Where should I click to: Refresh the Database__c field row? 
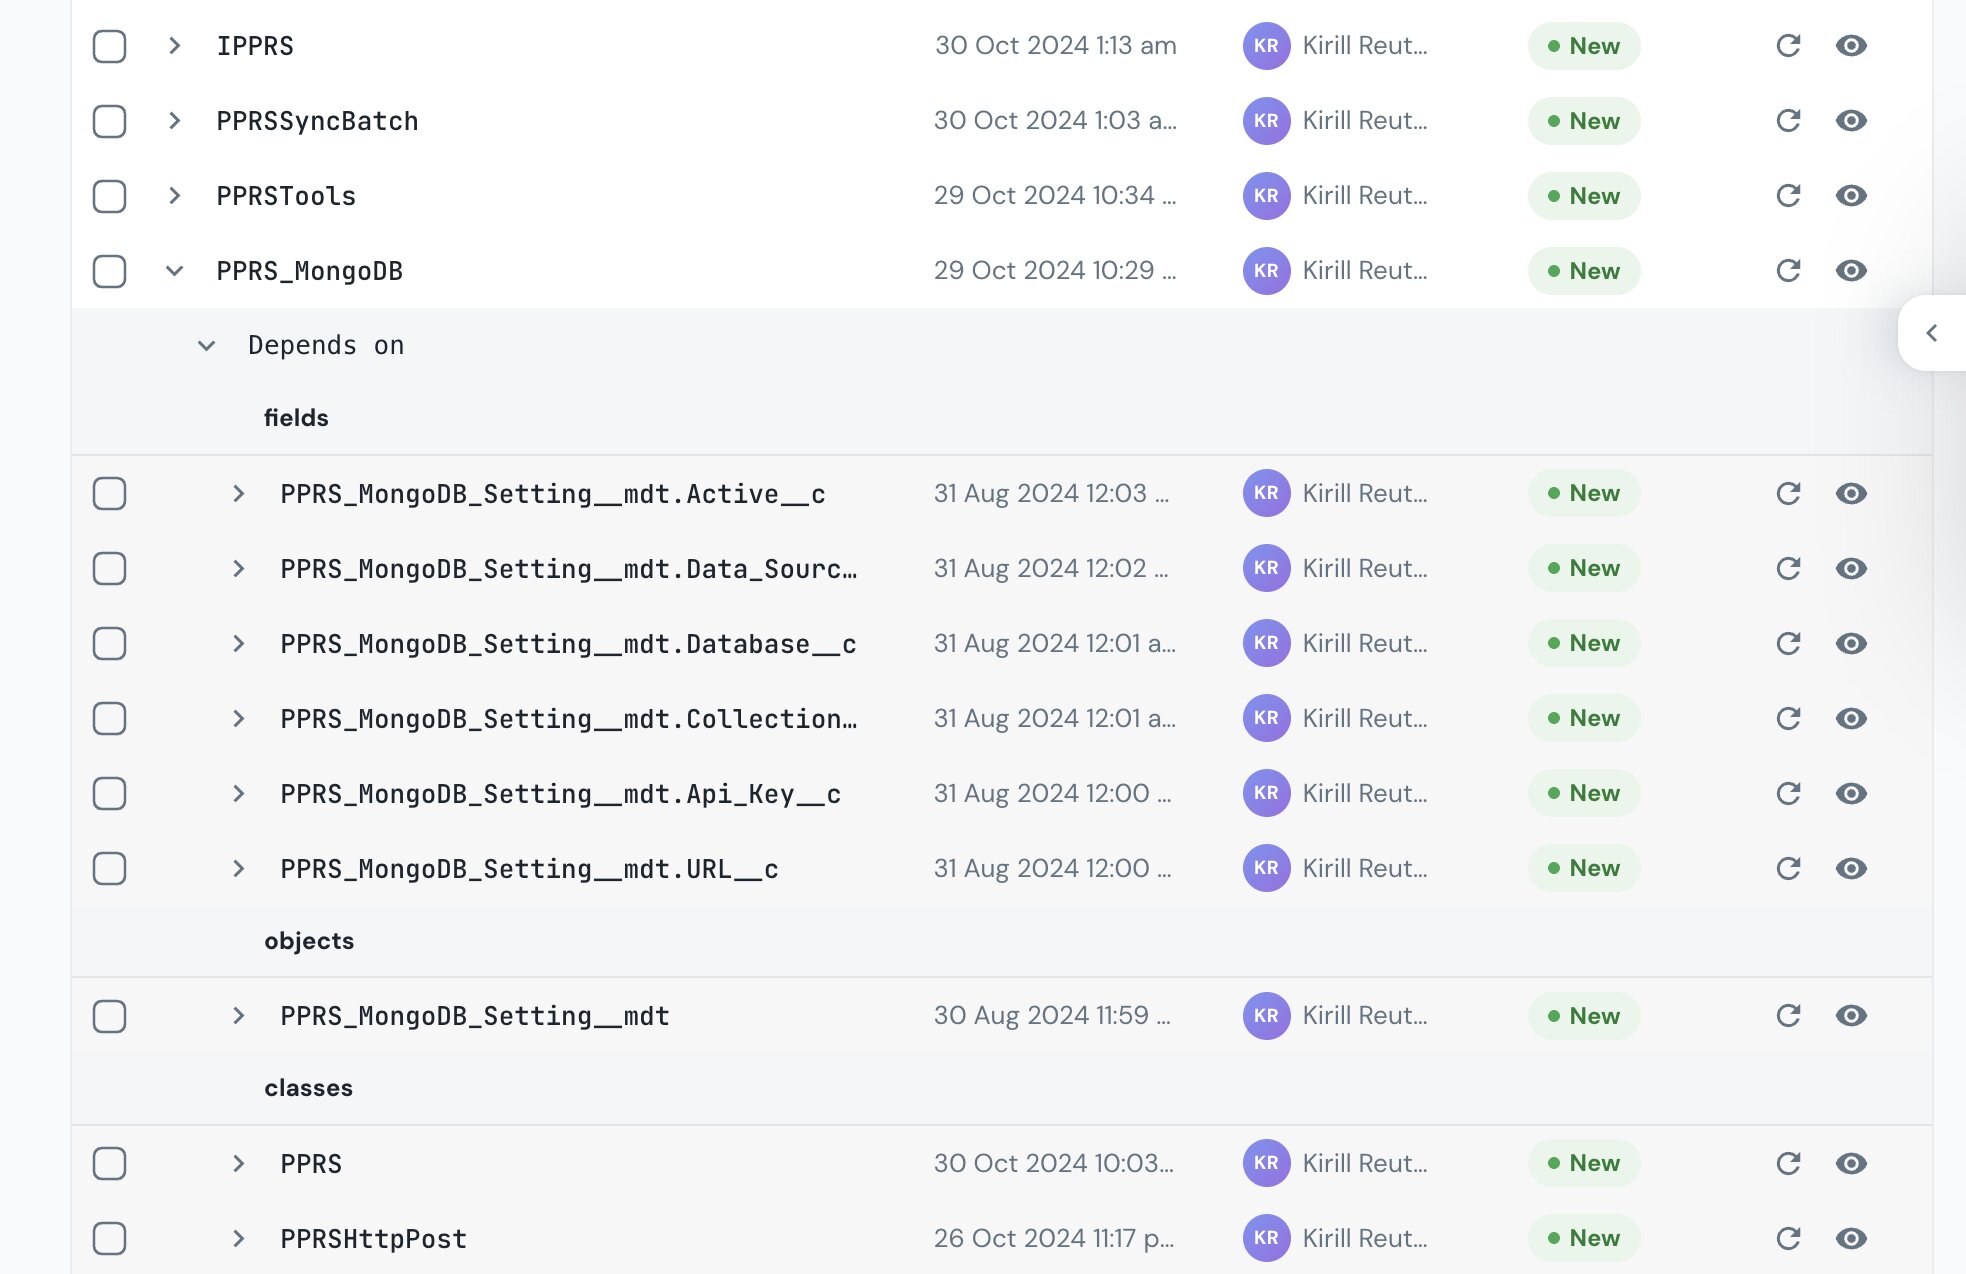[x=1788, y=643]
